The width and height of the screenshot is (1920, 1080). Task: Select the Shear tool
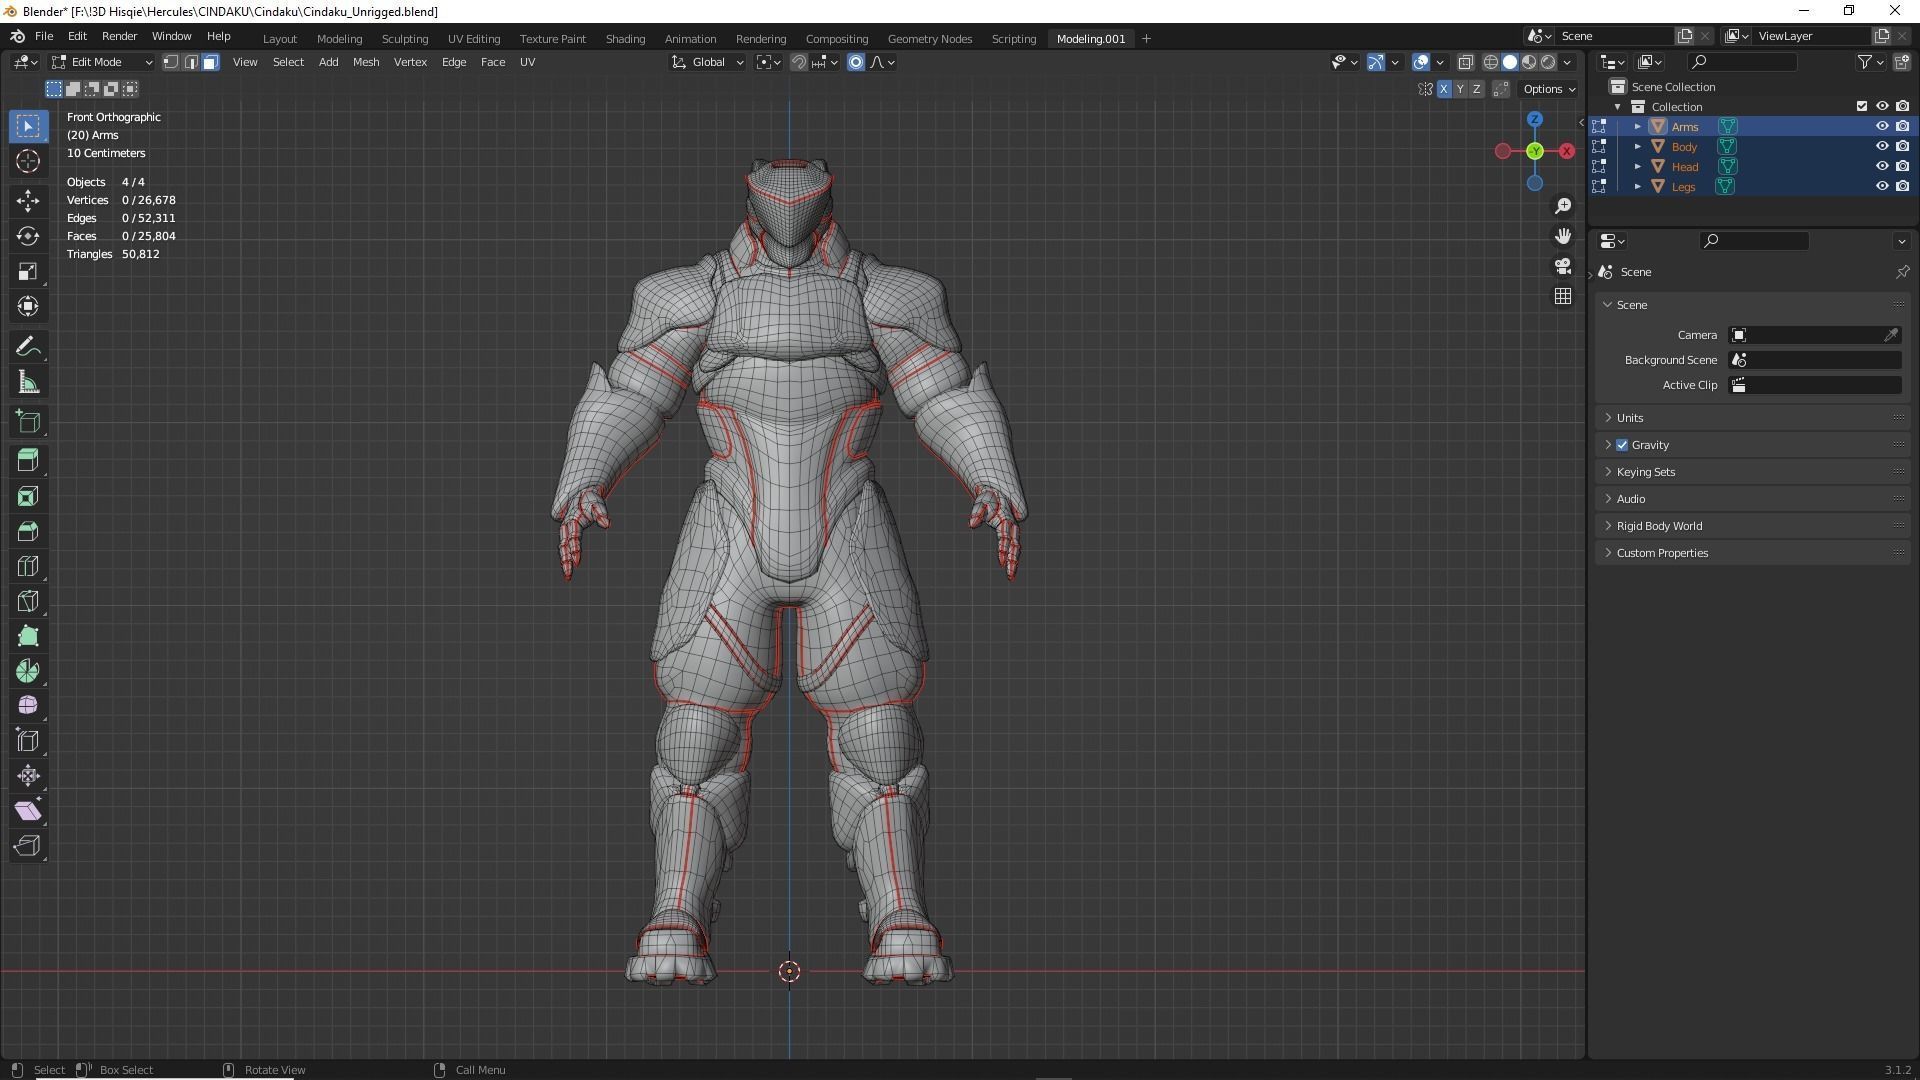(28, 811)
